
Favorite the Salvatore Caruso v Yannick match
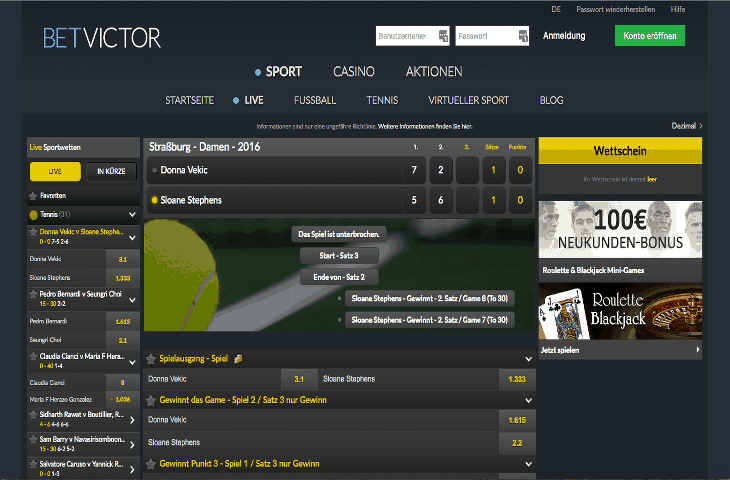33,464
